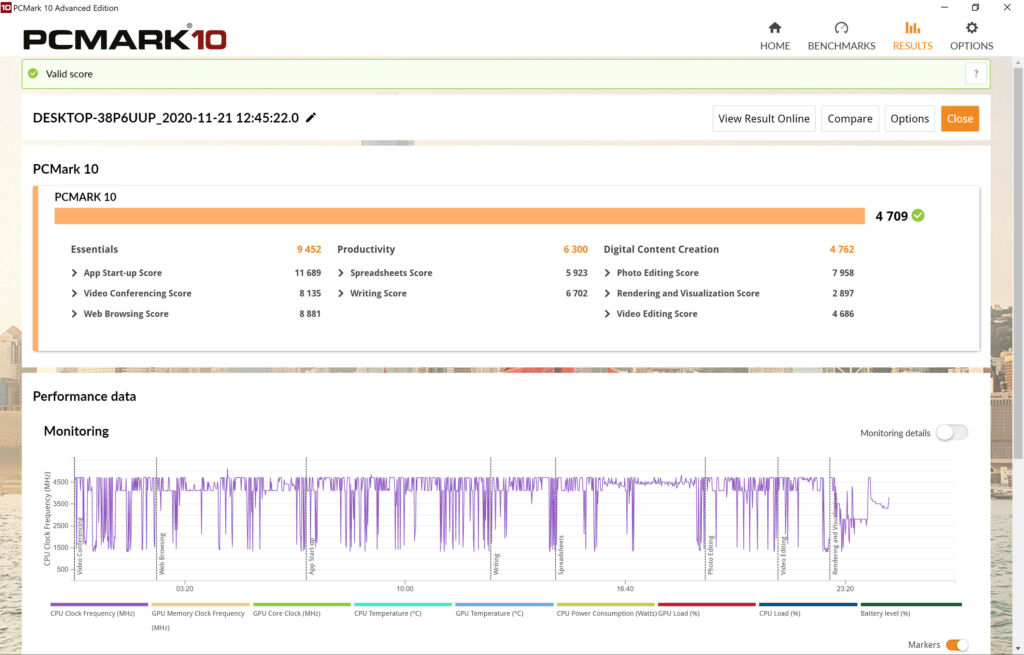Click the scrollbar down arrow
Screen dimensions: 1024x655
click(x=1018, y=648)
